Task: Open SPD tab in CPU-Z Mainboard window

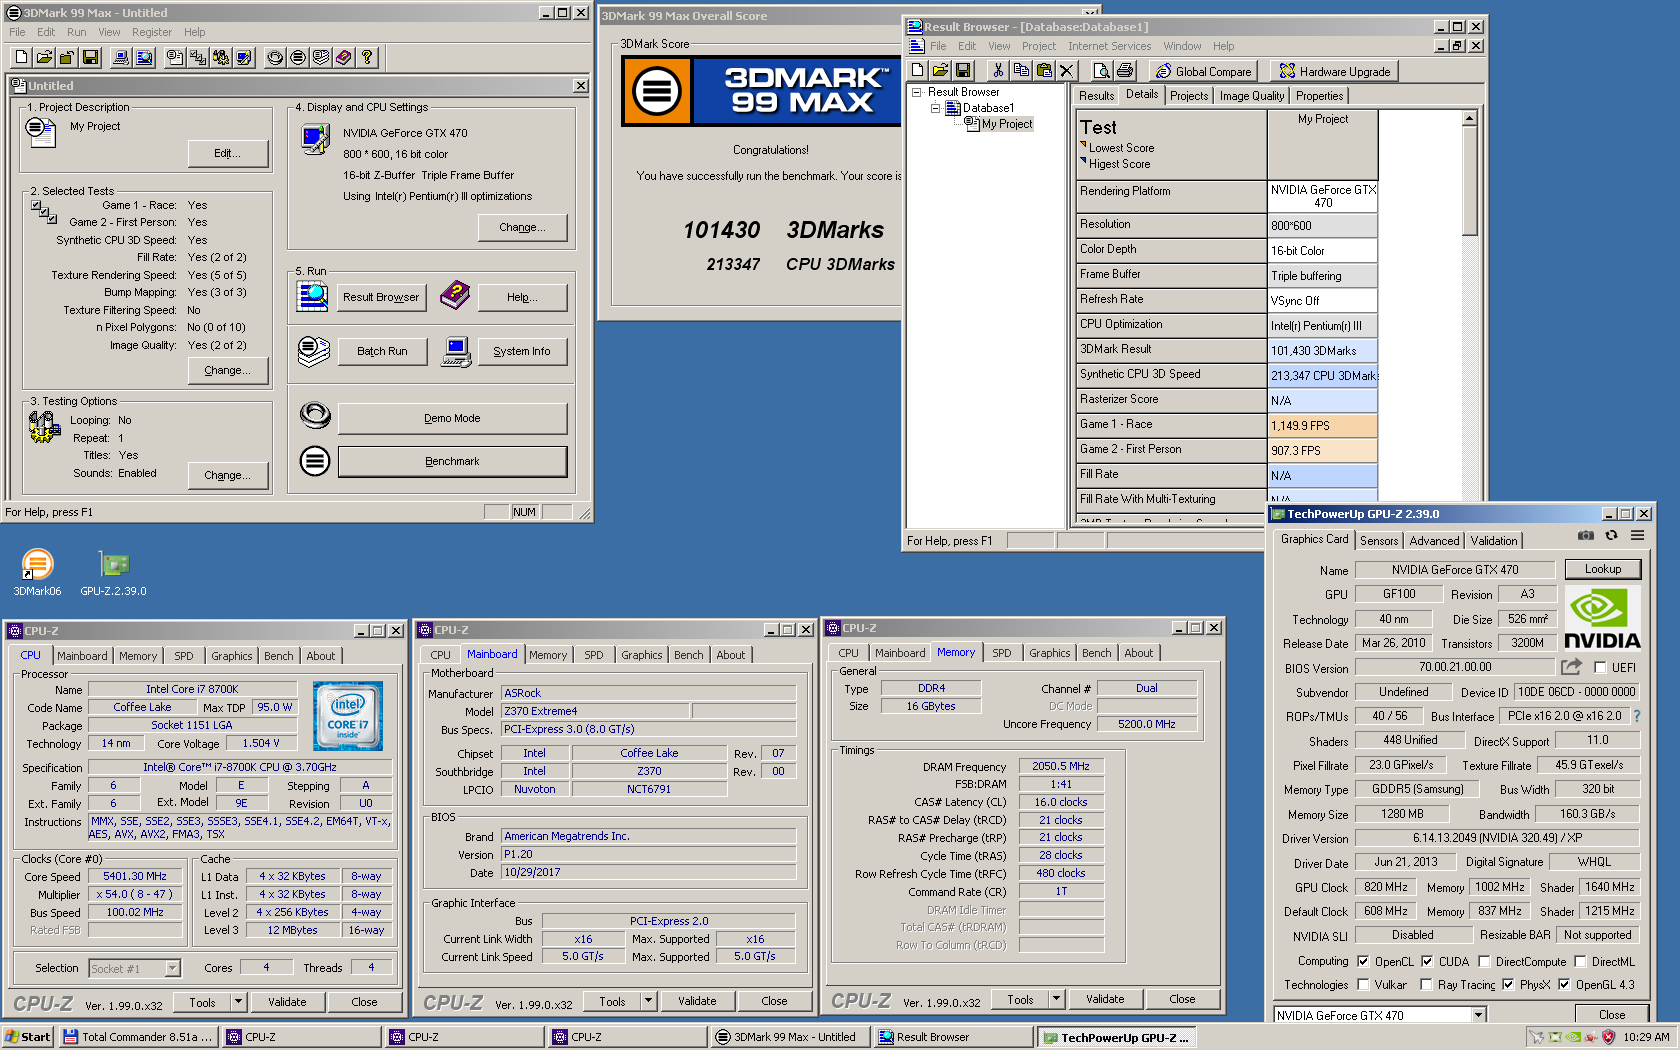Action: (594, 655)
